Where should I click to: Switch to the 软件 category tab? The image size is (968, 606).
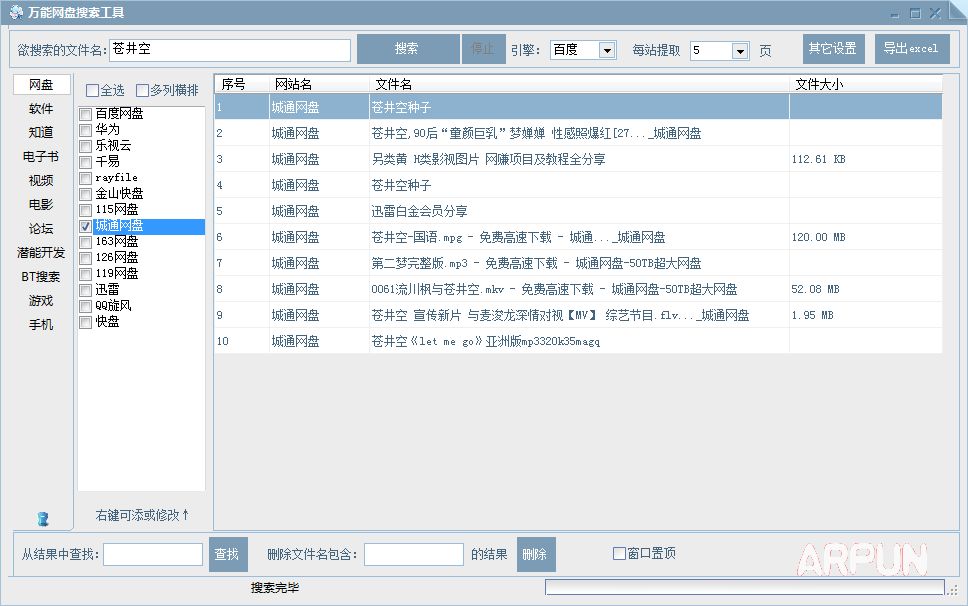tap(40, 108)
